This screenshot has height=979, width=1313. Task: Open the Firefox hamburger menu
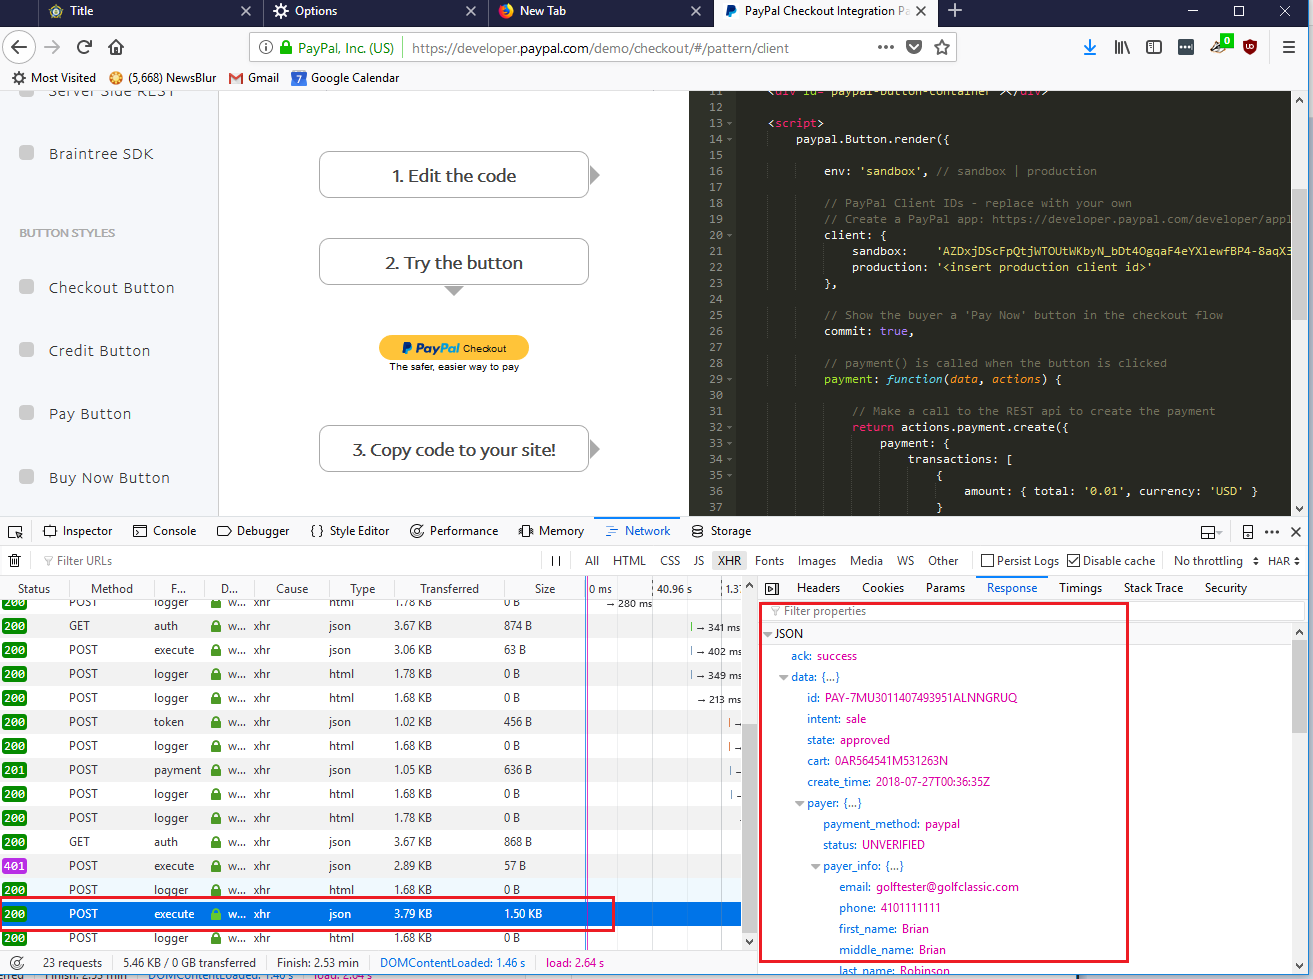pos(1289,47)
